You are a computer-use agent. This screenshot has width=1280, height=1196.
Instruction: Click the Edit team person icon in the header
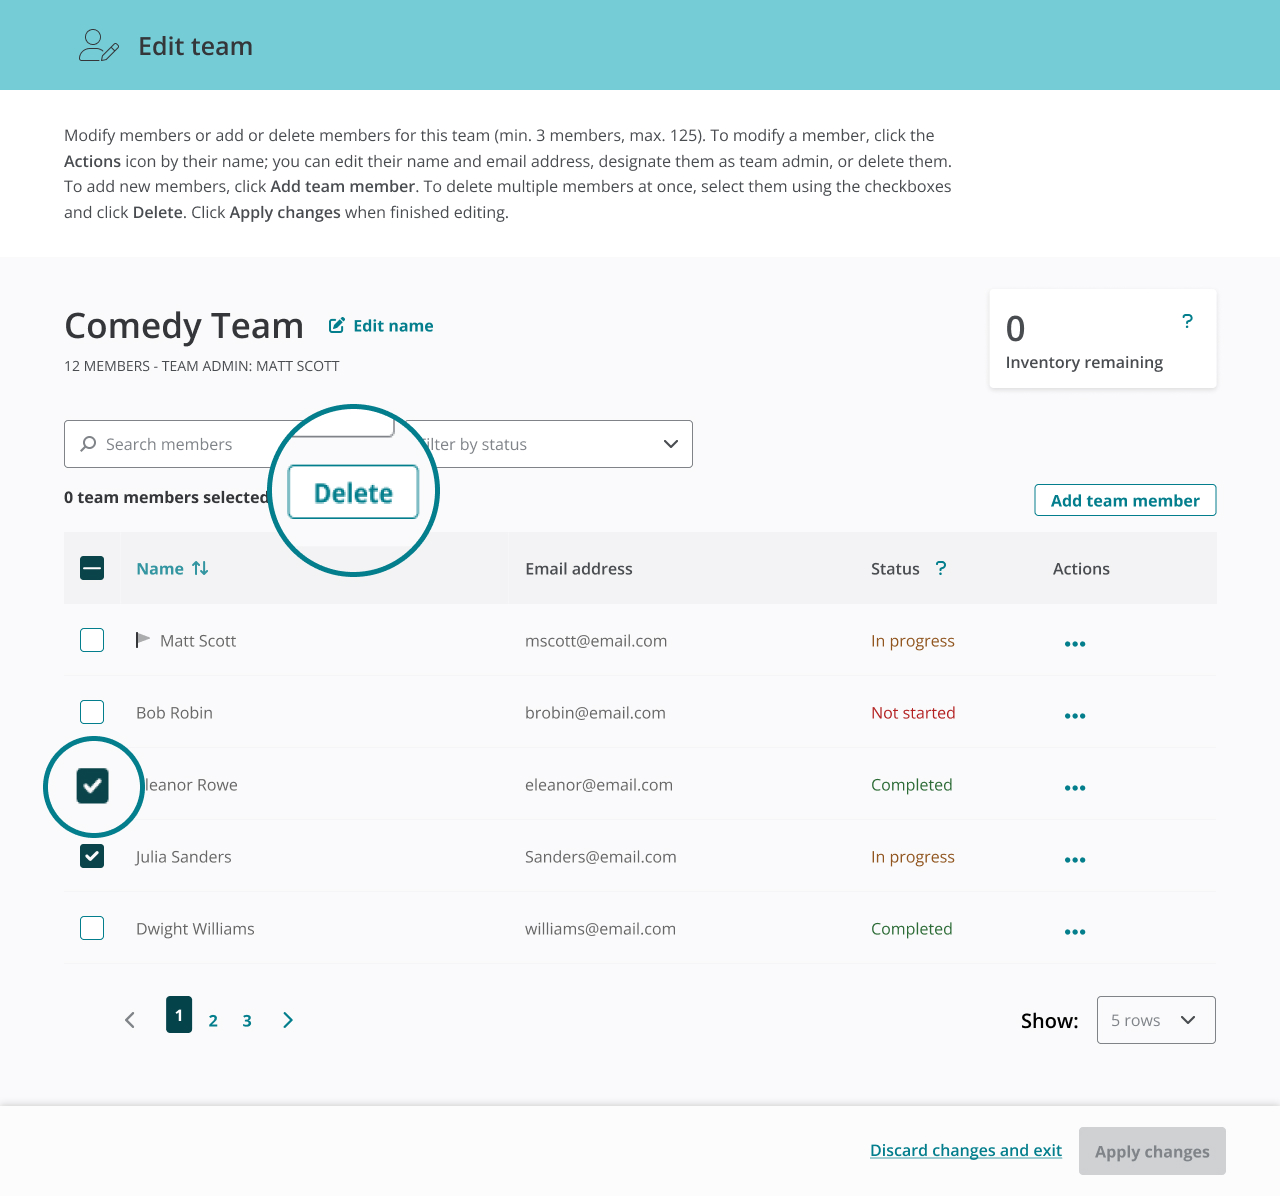tap(98, 46)
